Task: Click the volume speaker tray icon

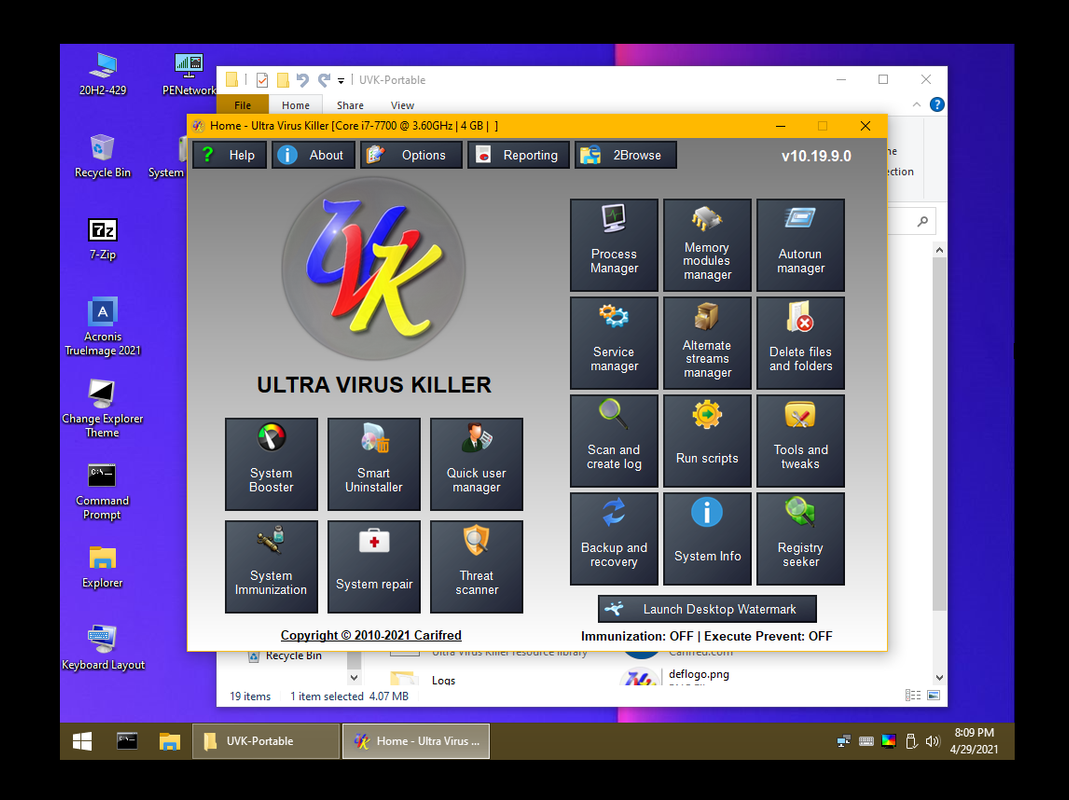Action: click(933, 741)
